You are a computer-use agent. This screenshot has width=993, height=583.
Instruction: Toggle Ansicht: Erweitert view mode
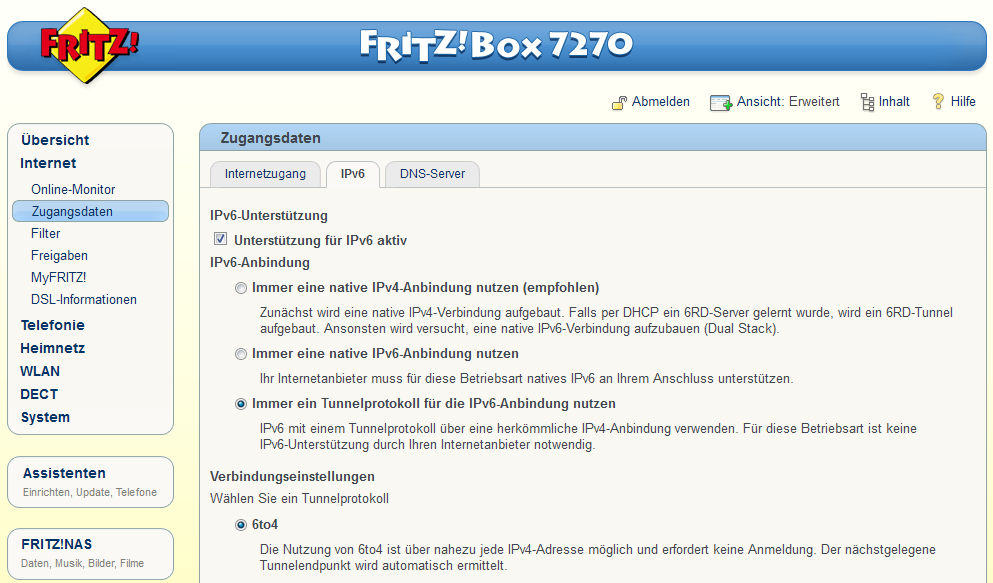788,101
